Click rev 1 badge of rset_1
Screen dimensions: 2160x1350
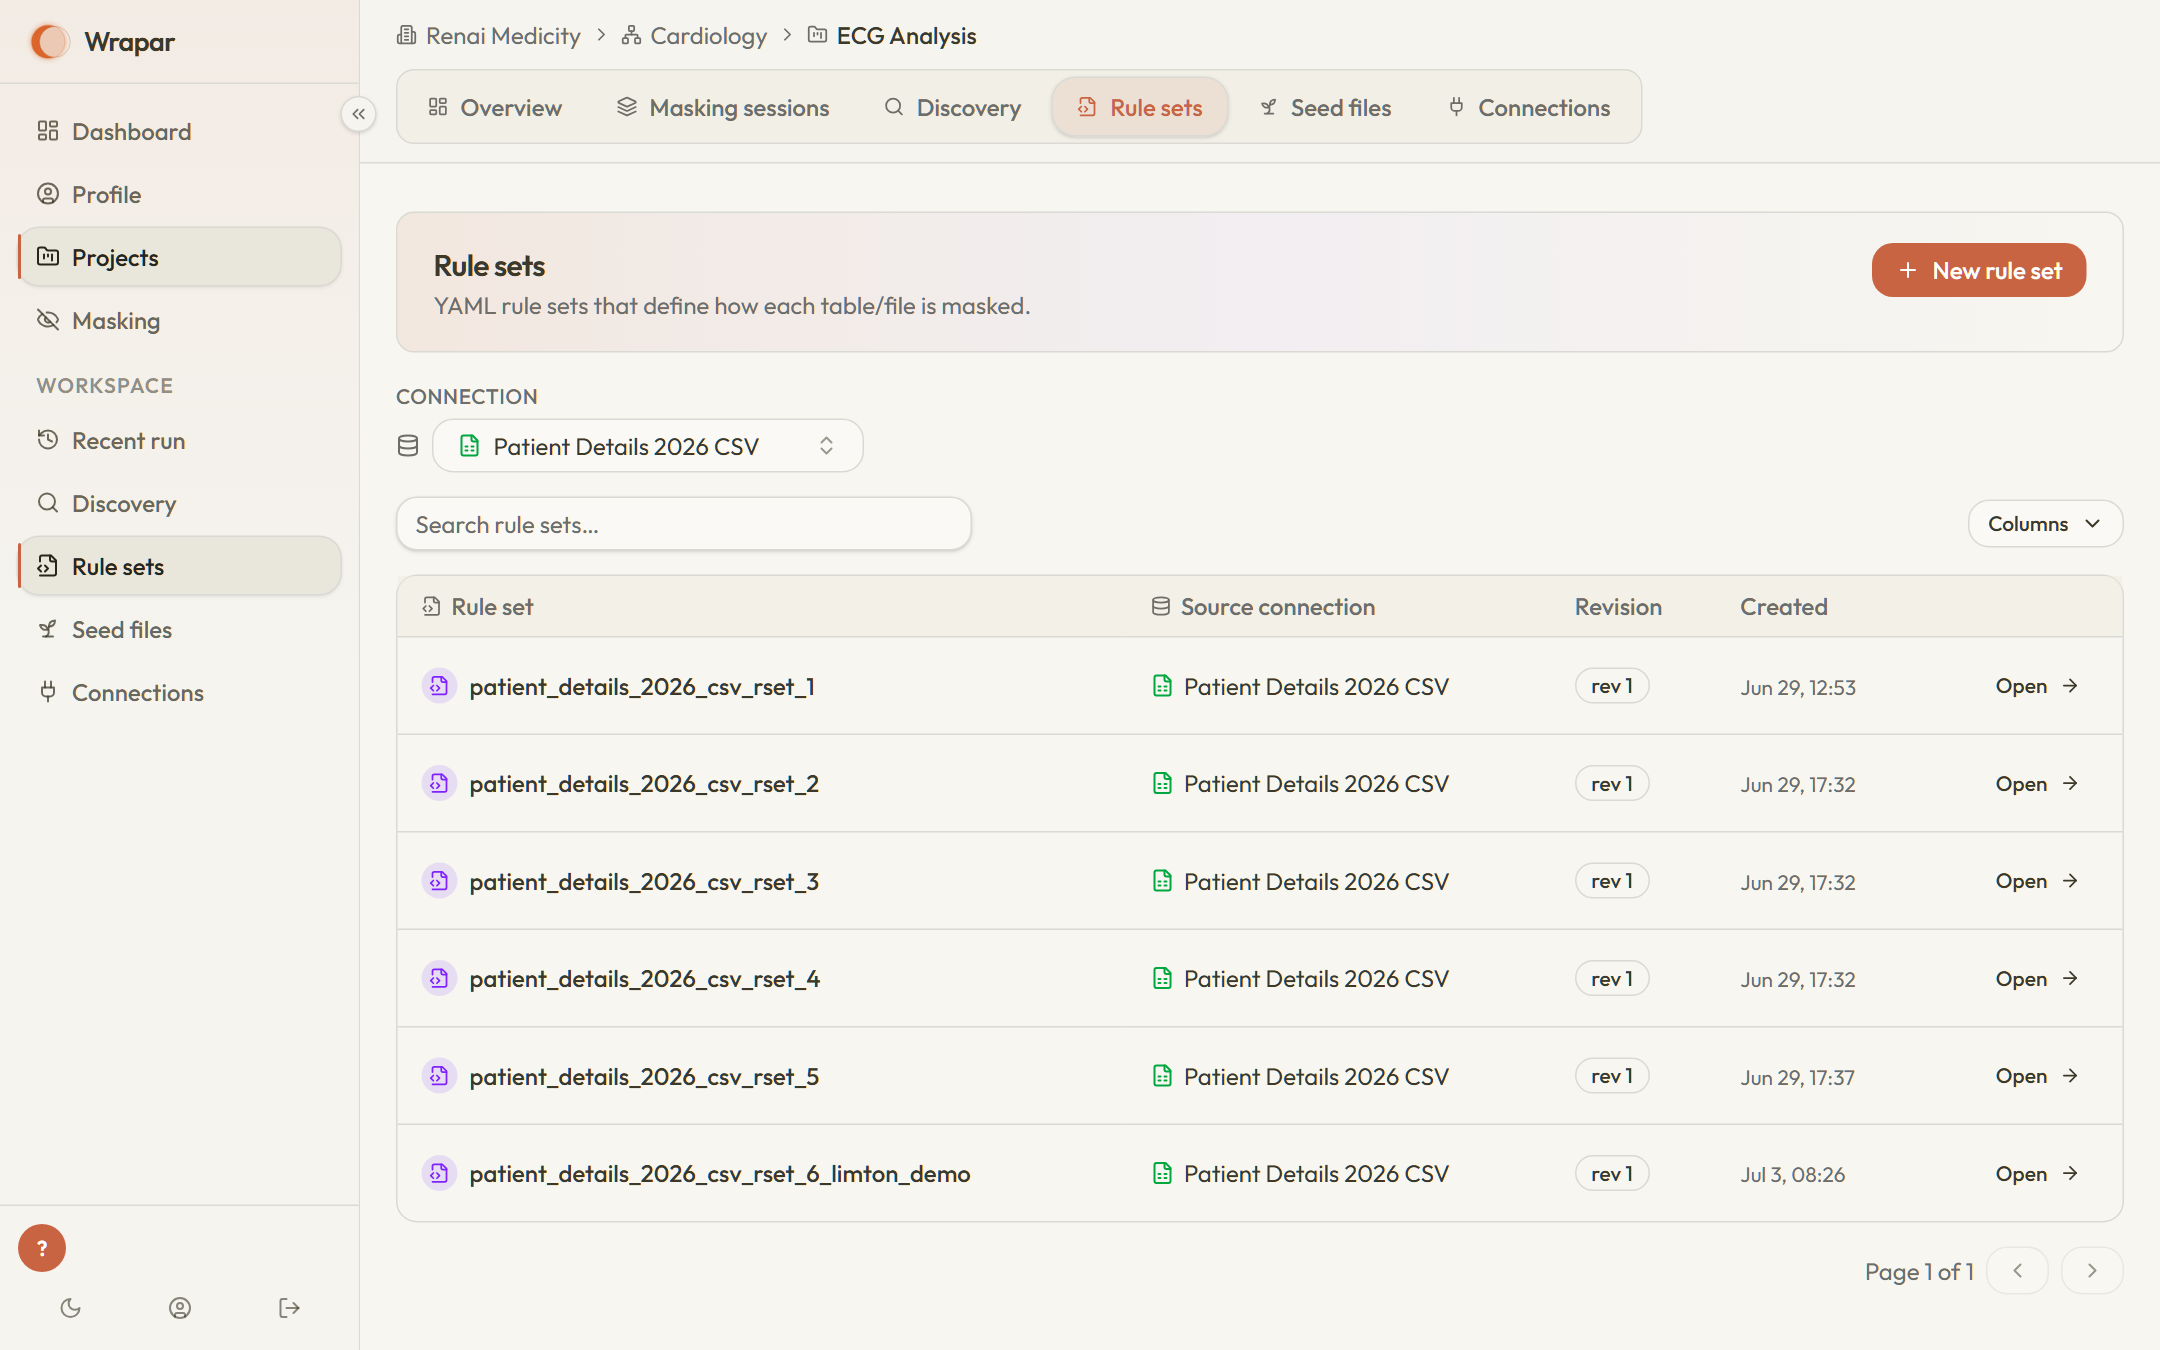(x=1612, y=686)
